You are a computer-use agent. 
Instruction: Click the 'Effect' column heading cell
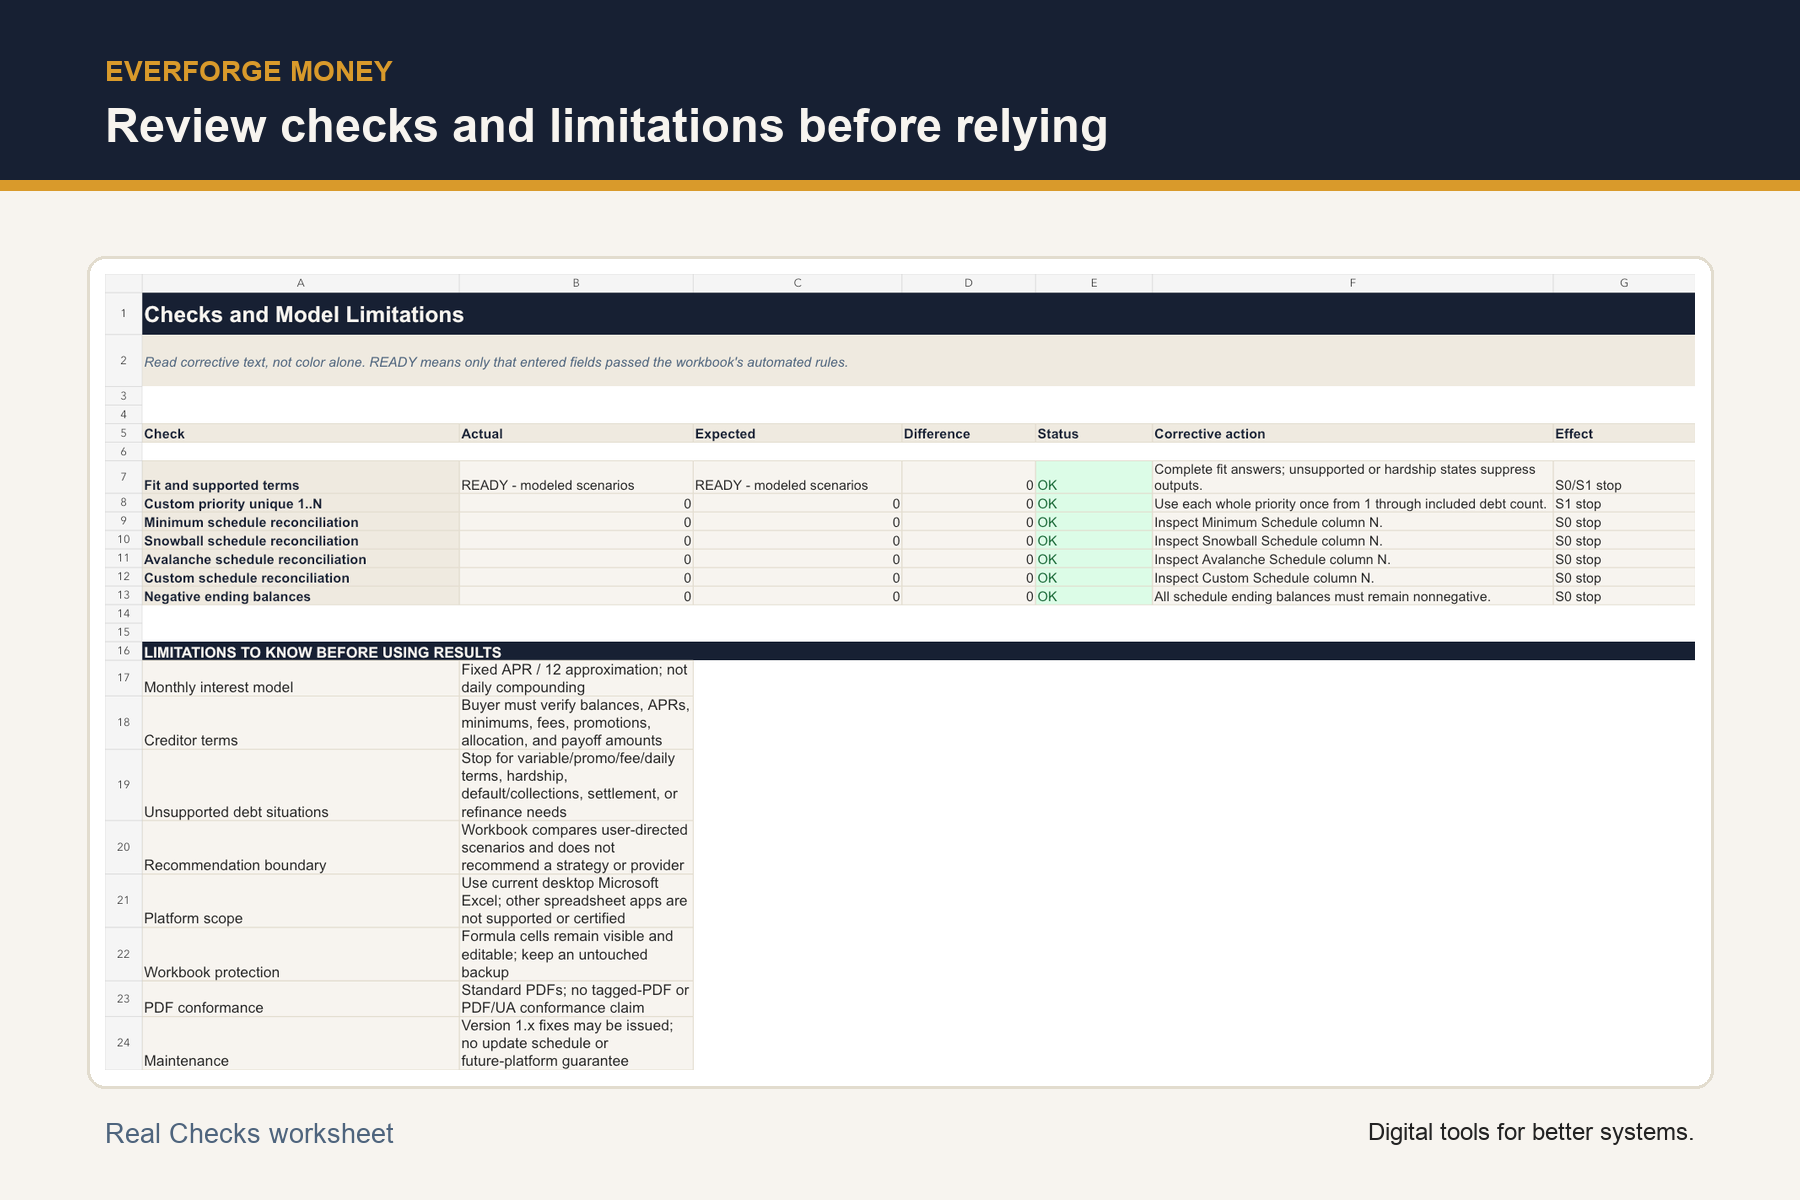[x=1624, y=433]
